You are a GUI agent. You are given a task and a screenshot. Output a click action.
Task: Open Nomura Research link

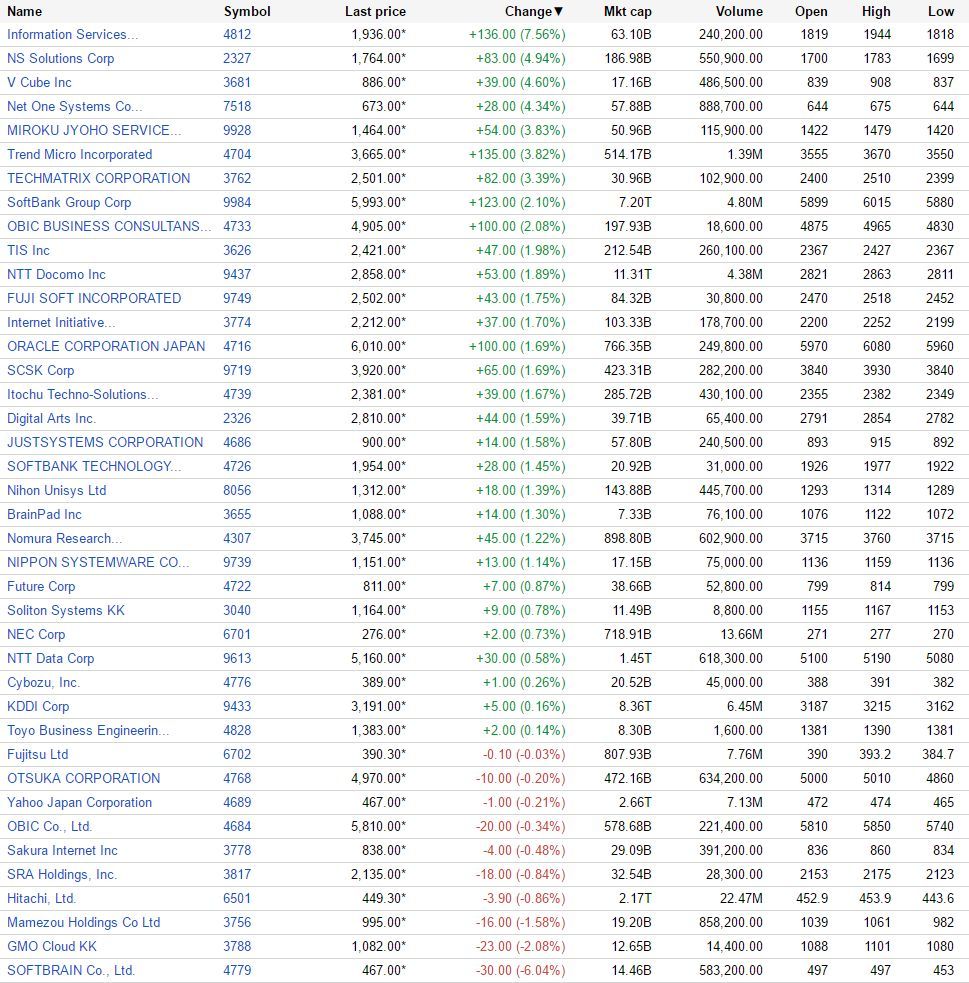coord(65,539)
